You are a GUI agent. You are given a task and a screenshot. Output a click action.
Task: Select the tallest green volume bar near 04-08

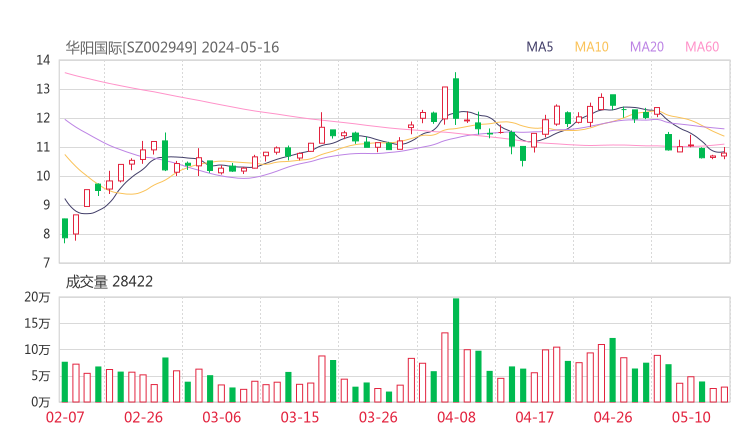[456, 350]
